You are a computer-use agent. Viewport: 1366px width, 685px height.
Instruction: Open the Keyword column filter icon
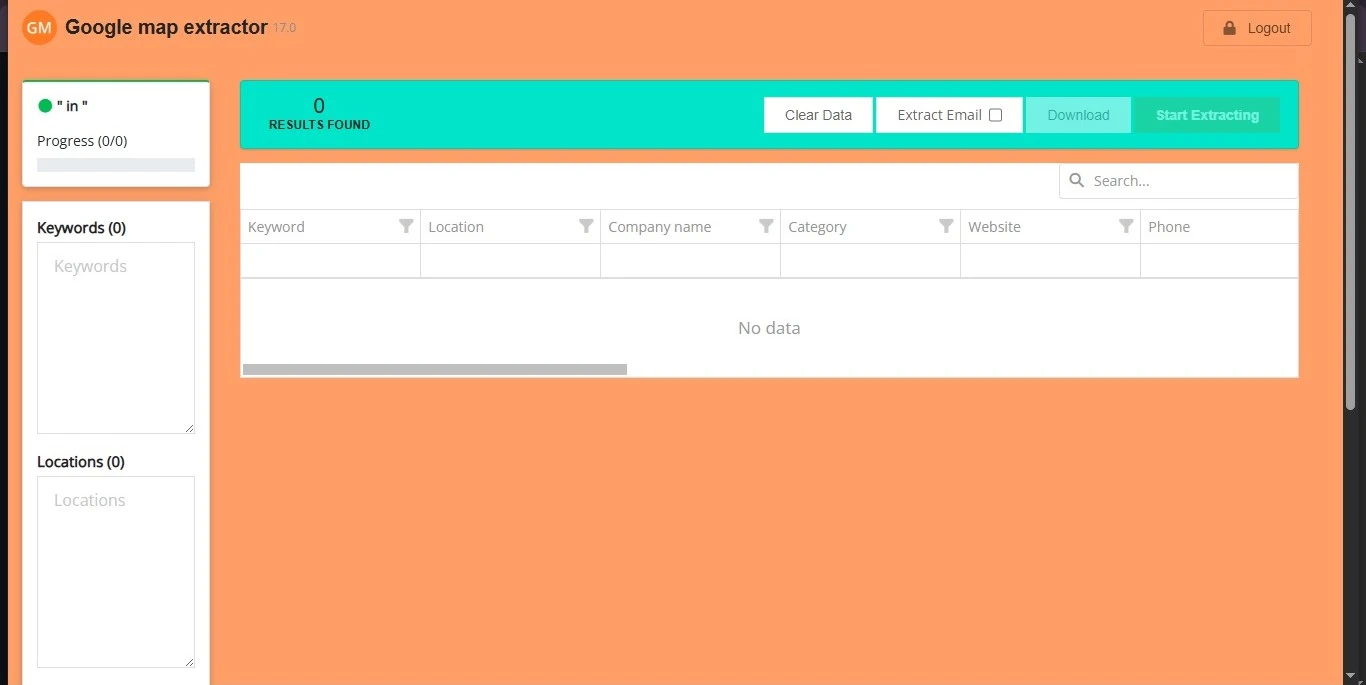(406, 226)
